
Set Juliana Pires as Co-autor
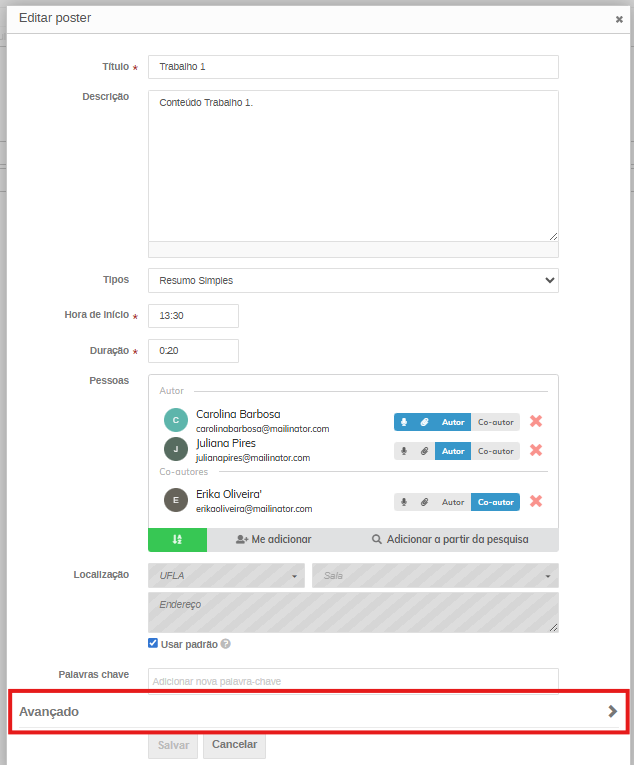click(x=495, y=451)
